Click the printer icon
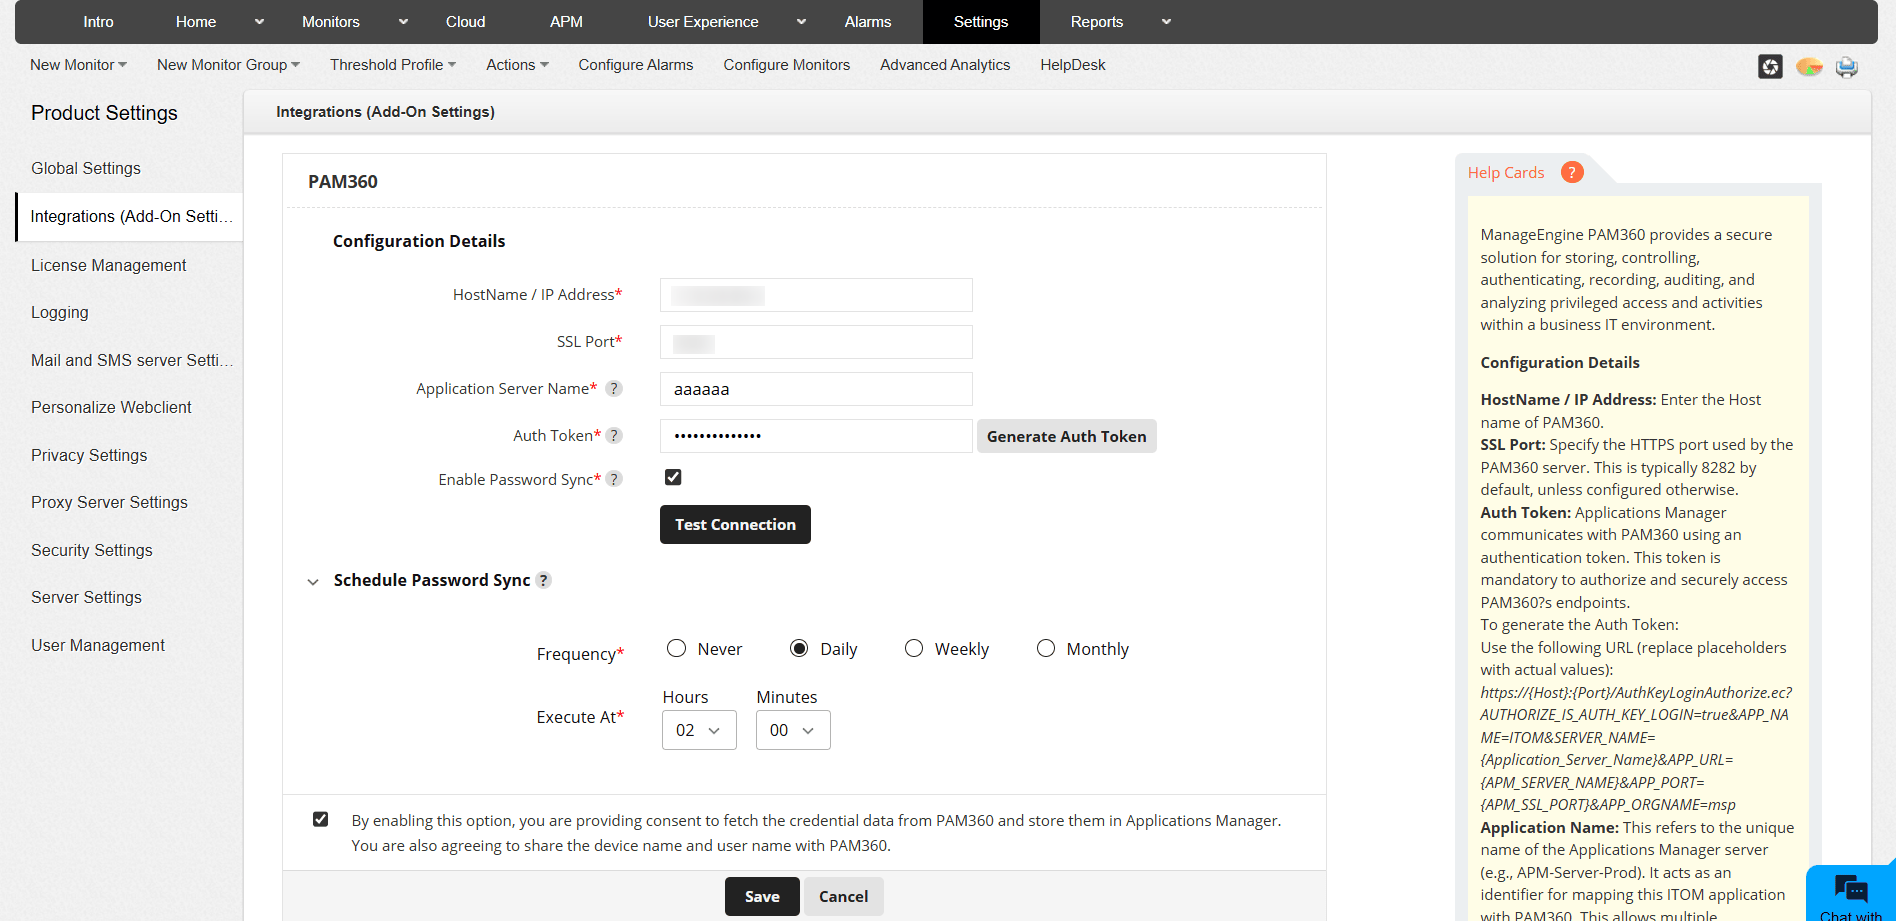1896x921 pixels. point(1847,66)
